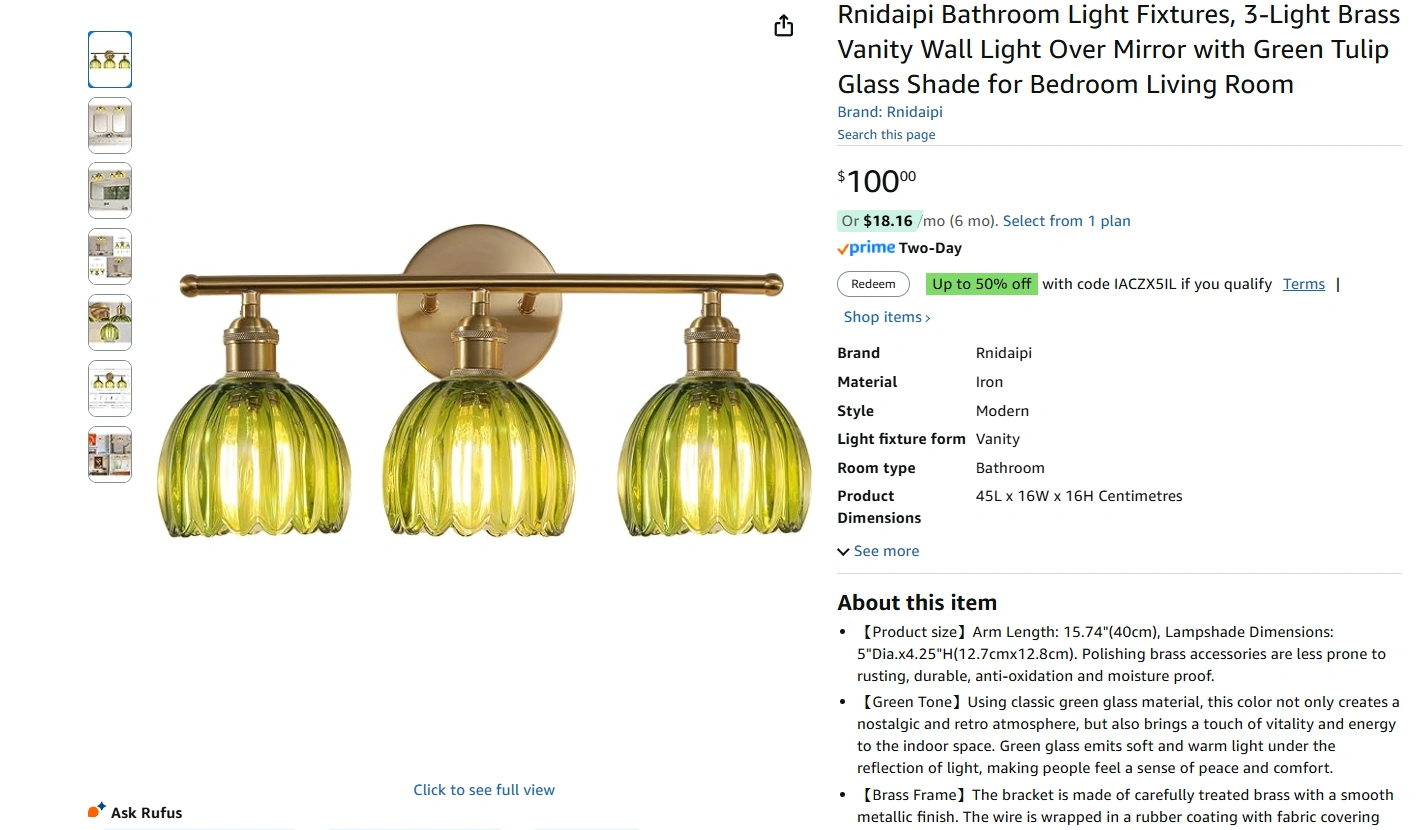This screenshot has height=830, width=1420.
Task: Select the first thumbnail of the three-light fixture
Action: click(x=110, y=60)
